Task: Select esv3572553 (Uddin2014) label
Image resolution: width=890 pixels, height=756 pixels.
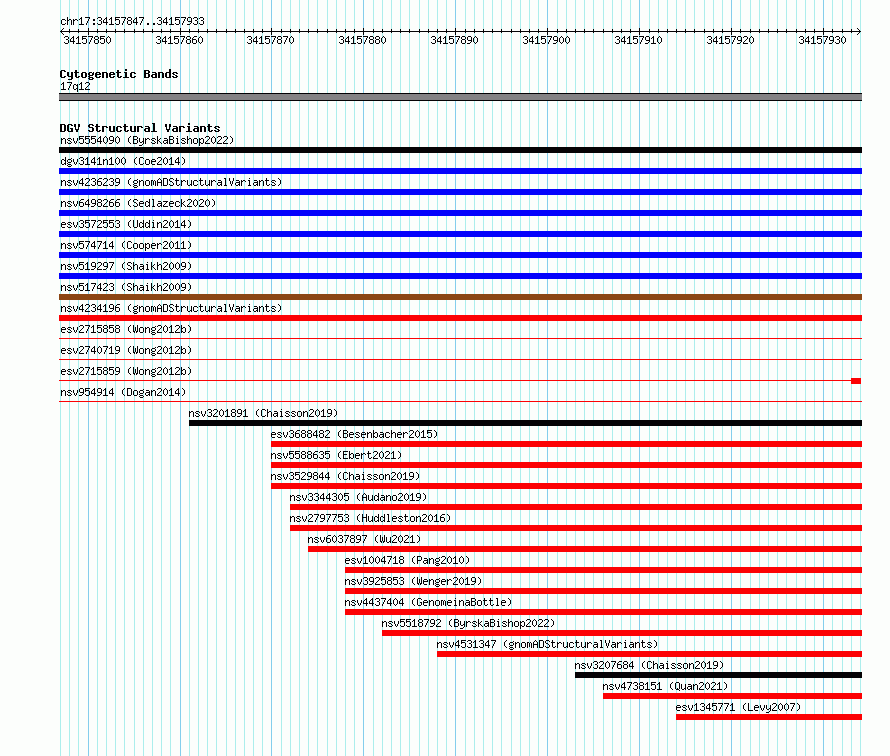Action: (x=126, y=224)
